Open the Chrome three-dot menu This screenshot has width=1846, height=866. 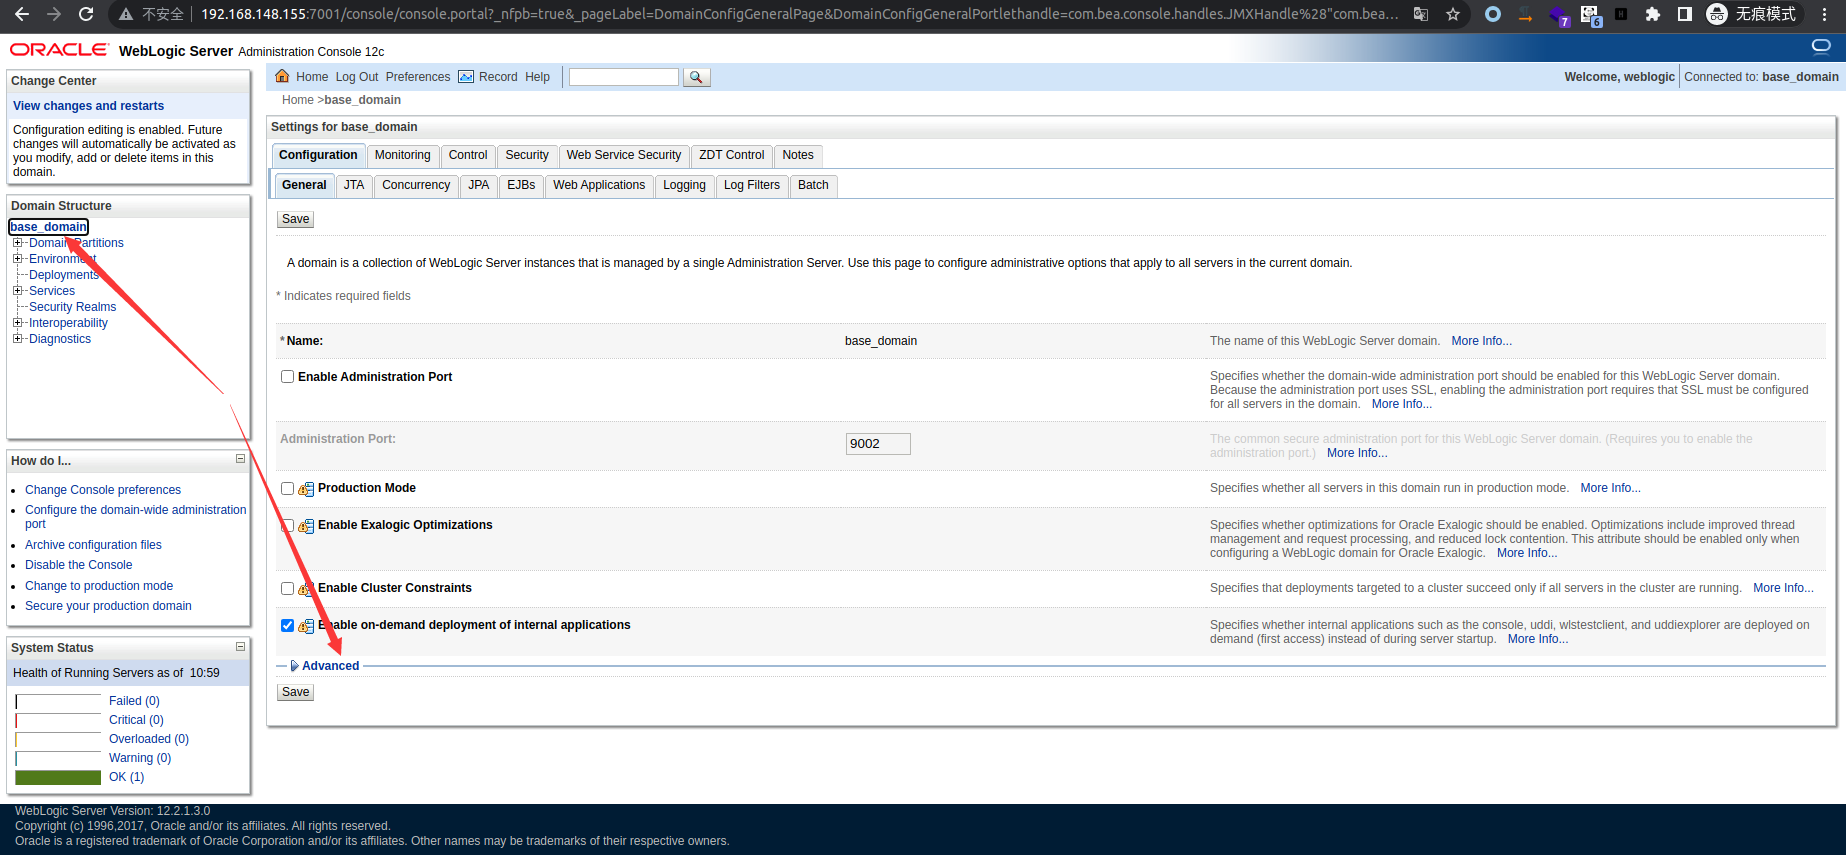click(1825, 14)
